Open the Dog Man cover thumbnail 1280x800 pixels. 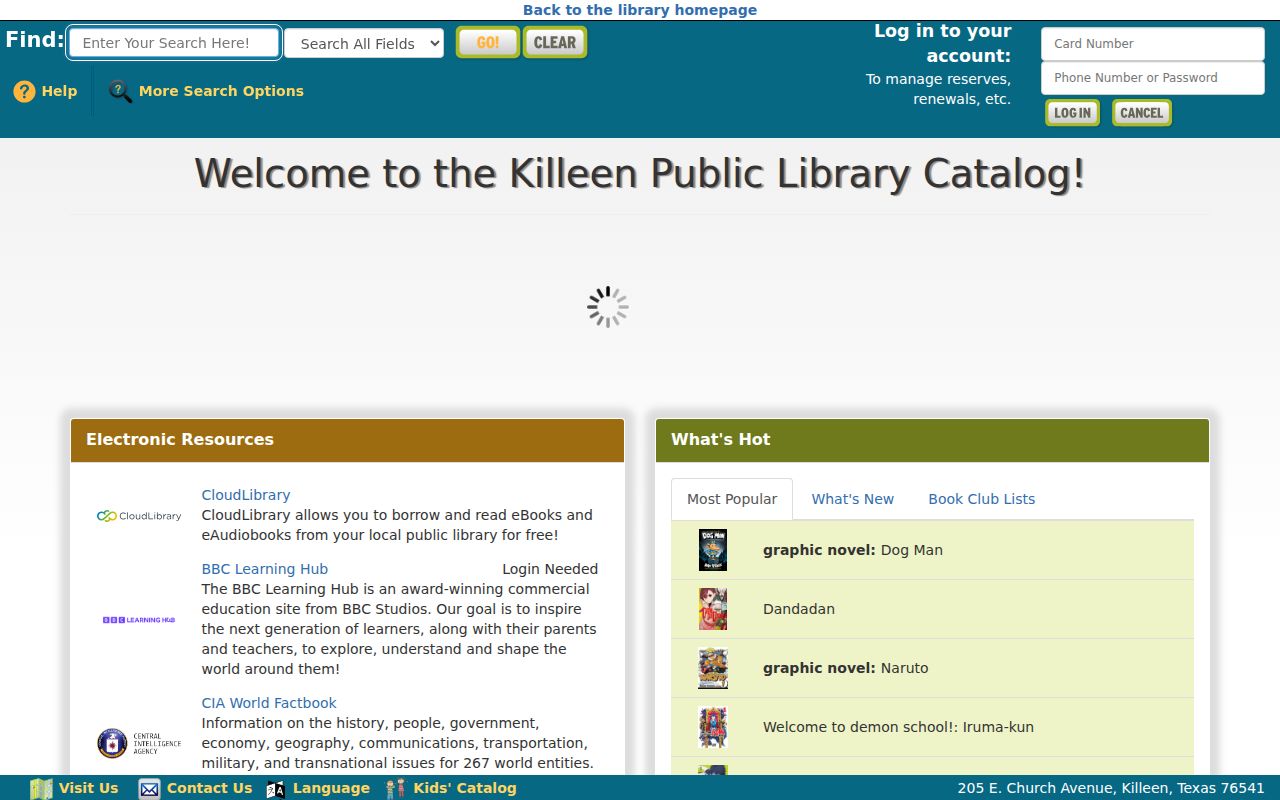click(x=713, y=550)
